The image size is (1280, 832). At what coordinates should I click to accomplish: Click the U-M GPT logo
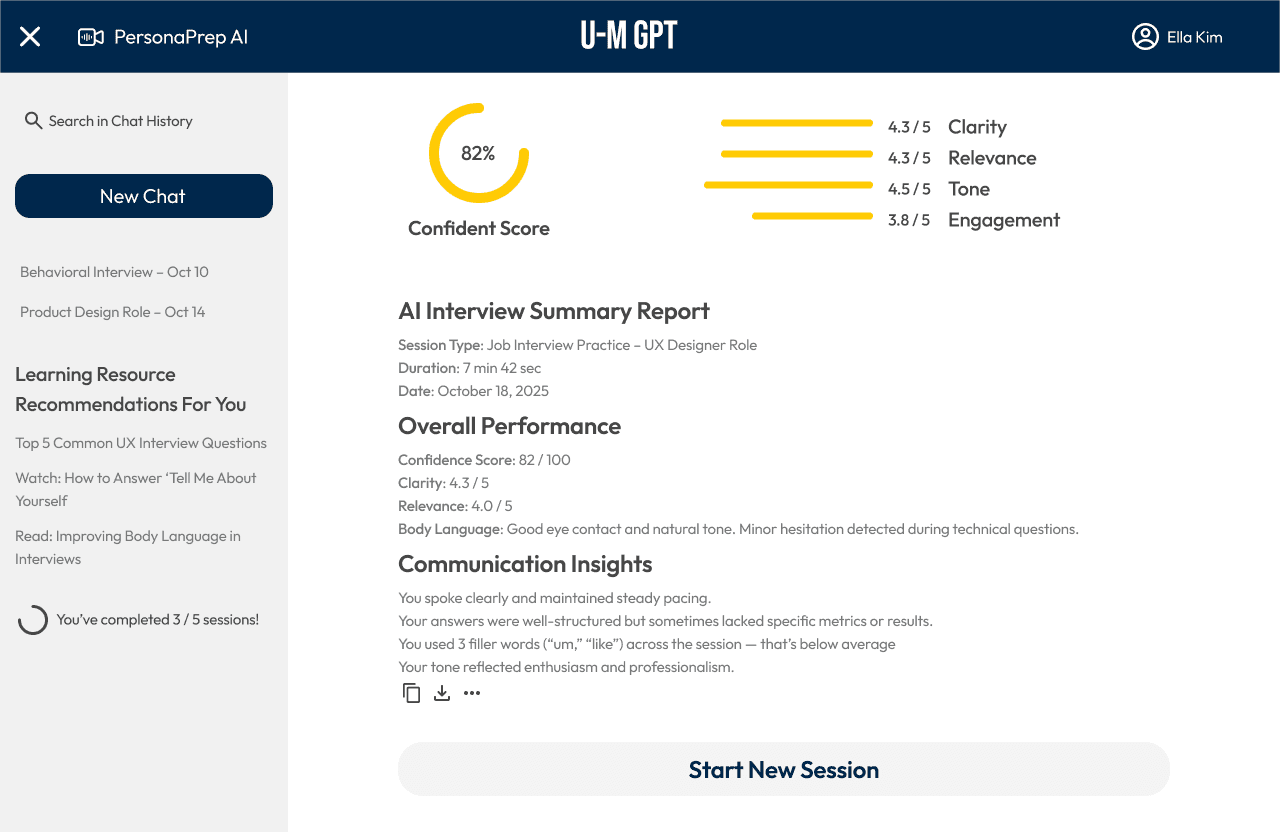tap(629, 36)
